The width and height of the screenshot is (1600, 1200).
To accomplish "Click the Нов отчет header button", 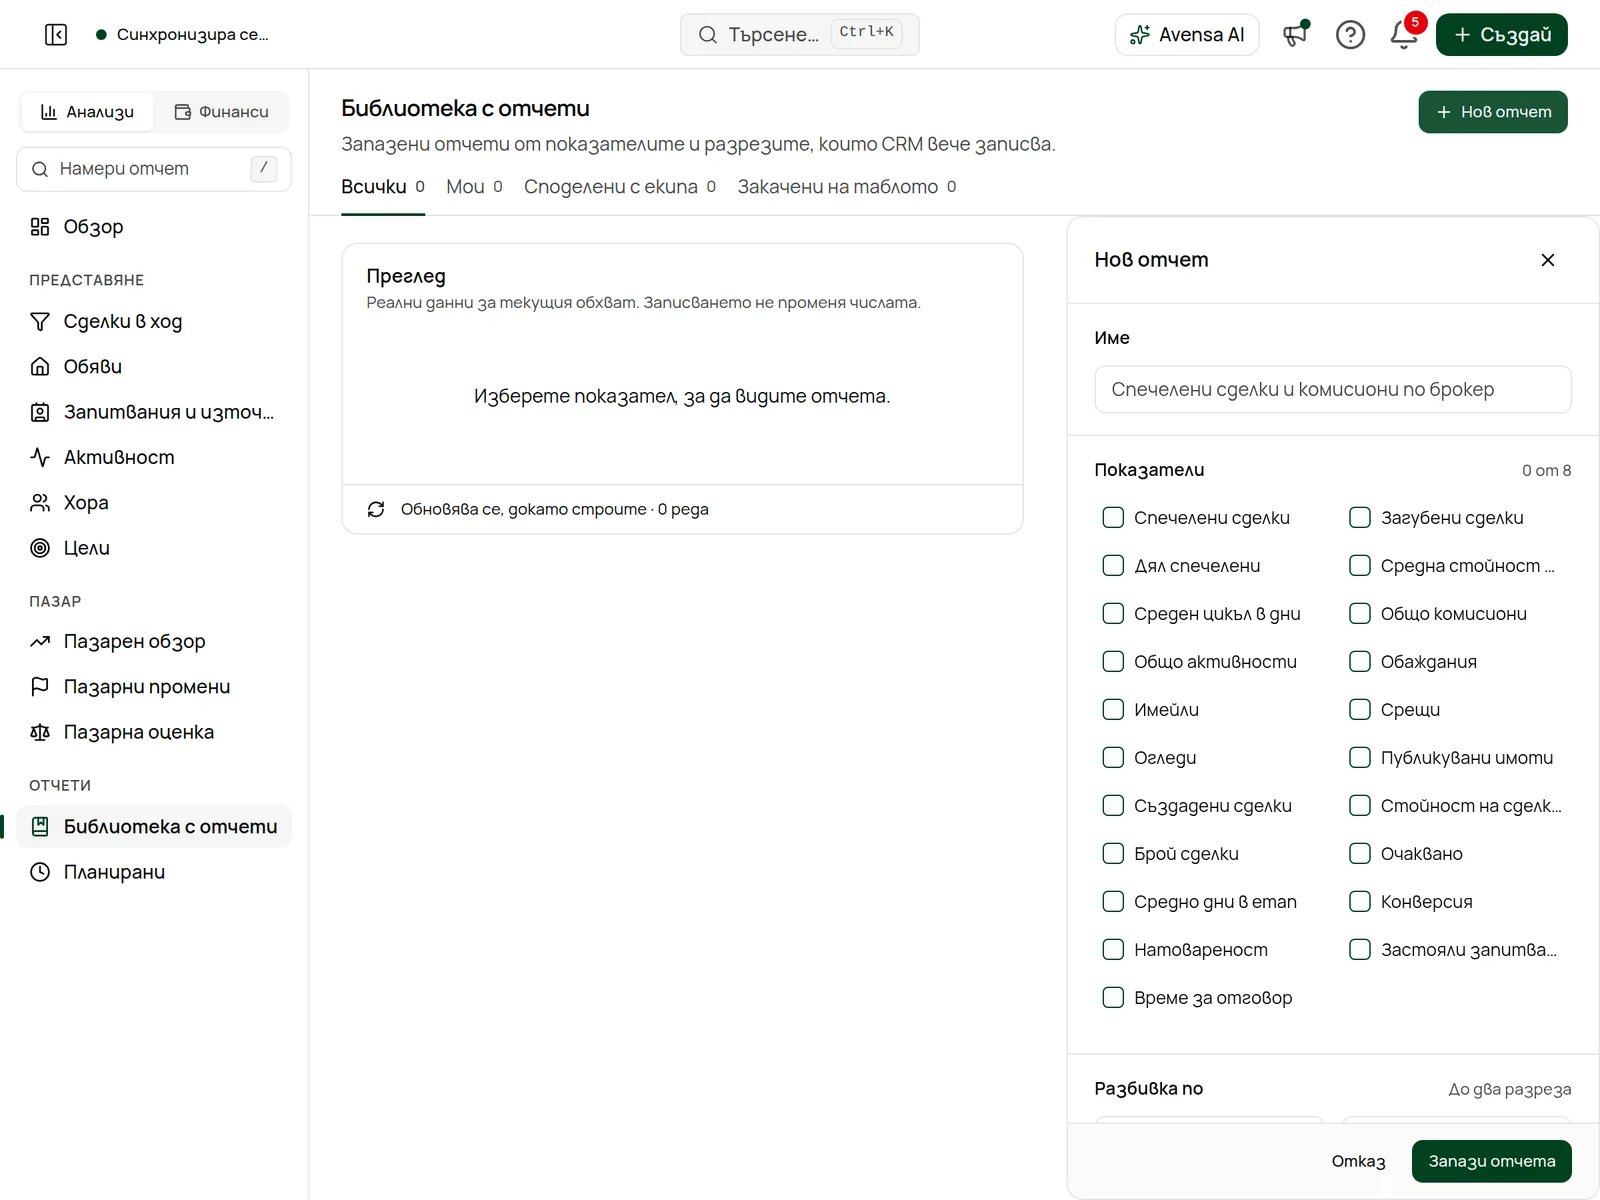I will coord(1493,112).
